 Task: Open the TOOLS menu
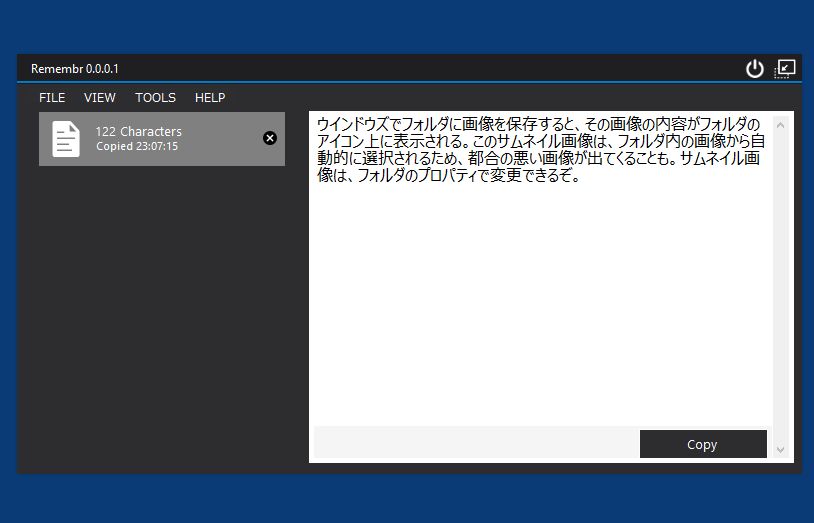click(x=155, y=98)
